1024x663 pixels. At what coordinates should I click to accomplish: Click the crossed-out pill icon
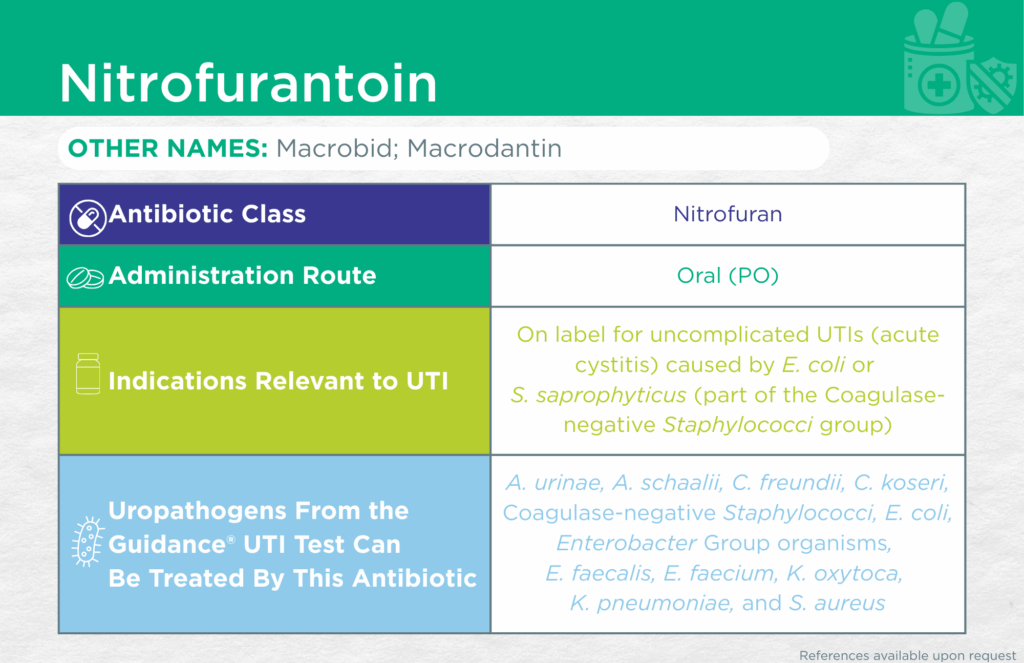pyautogui.click(x=86, y=215)
